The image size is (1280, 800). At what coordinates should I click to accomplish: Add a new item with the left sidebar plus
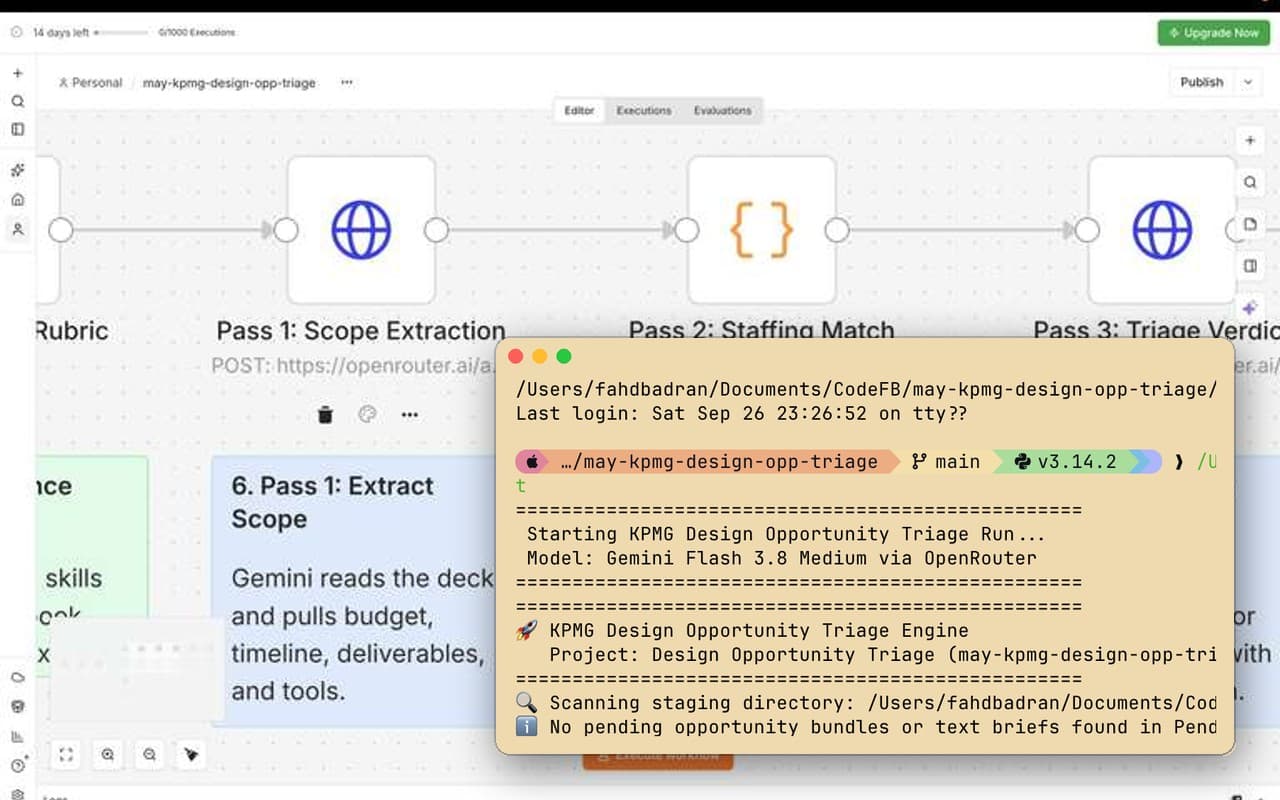17,74
